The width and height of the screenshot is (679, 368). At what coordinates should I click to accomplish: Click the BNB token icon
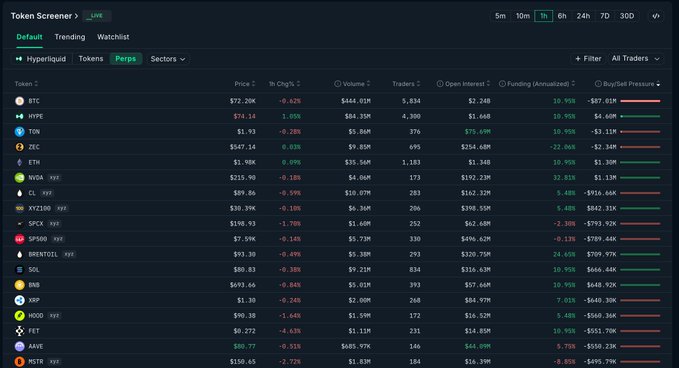coord(19,285)
